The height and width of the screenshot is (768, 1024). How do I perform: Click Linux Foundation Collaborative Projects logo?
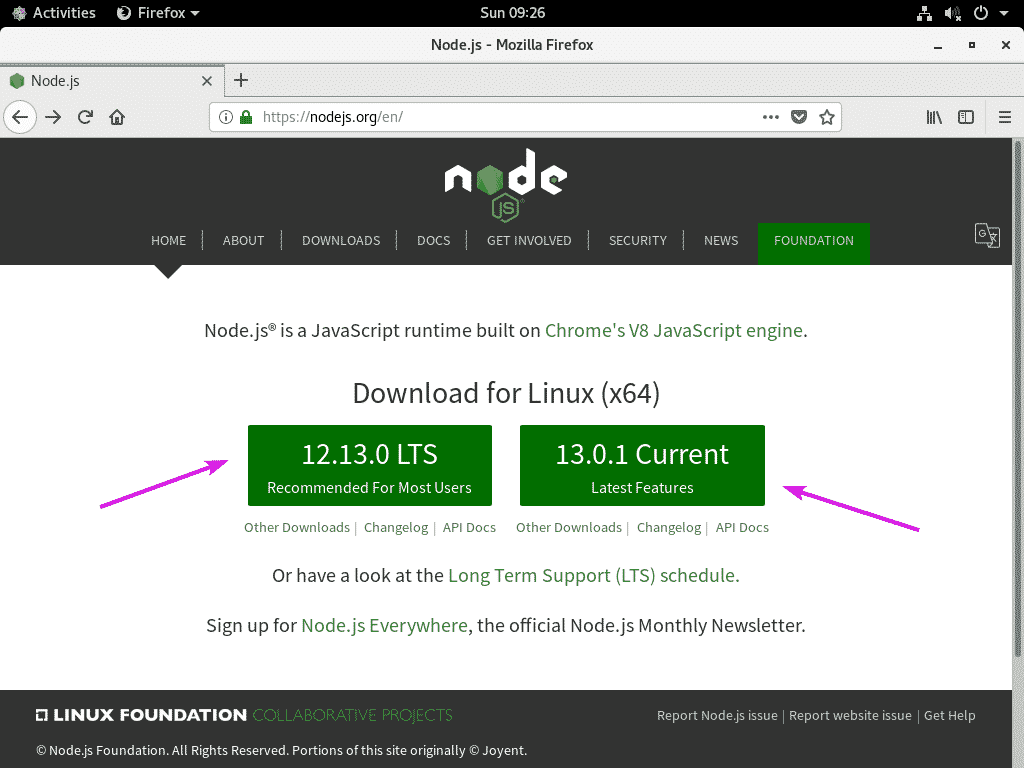tap(244, 715)
